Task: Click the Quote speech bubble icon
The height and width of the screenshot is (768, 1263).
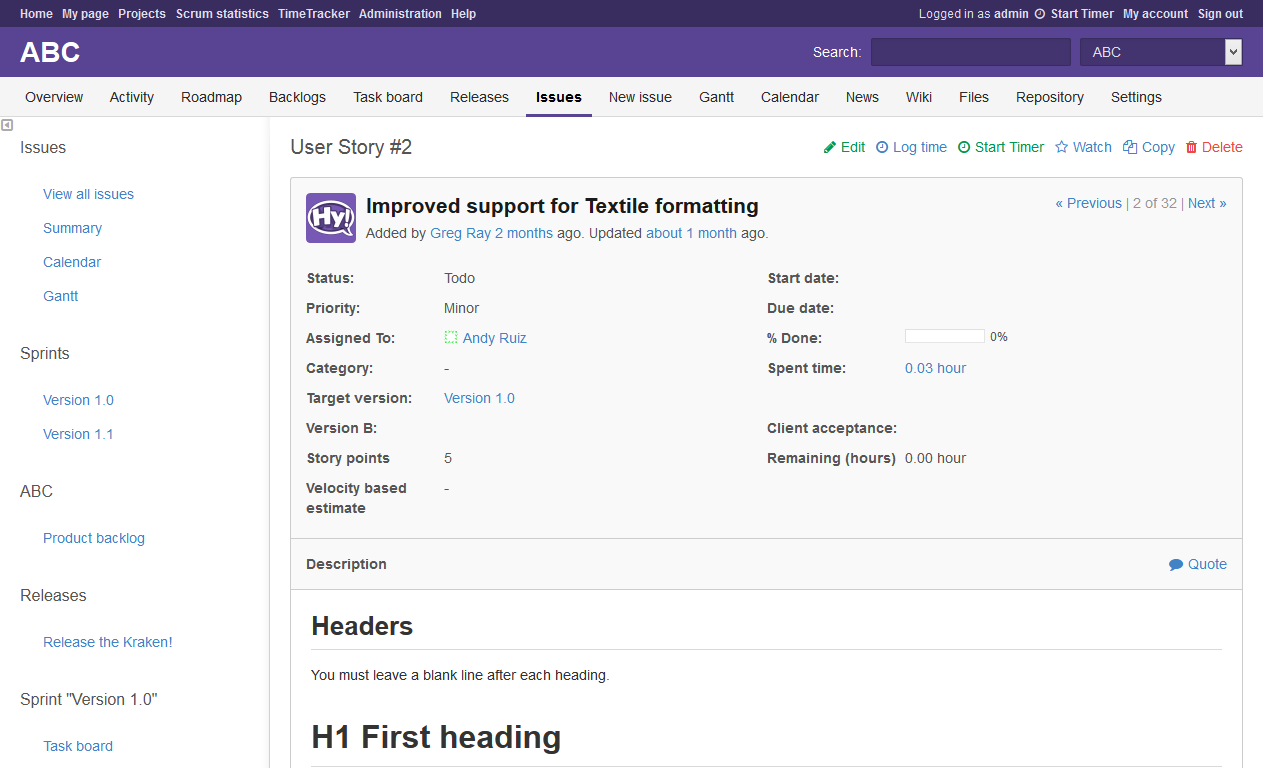Action: point(1176,565)
